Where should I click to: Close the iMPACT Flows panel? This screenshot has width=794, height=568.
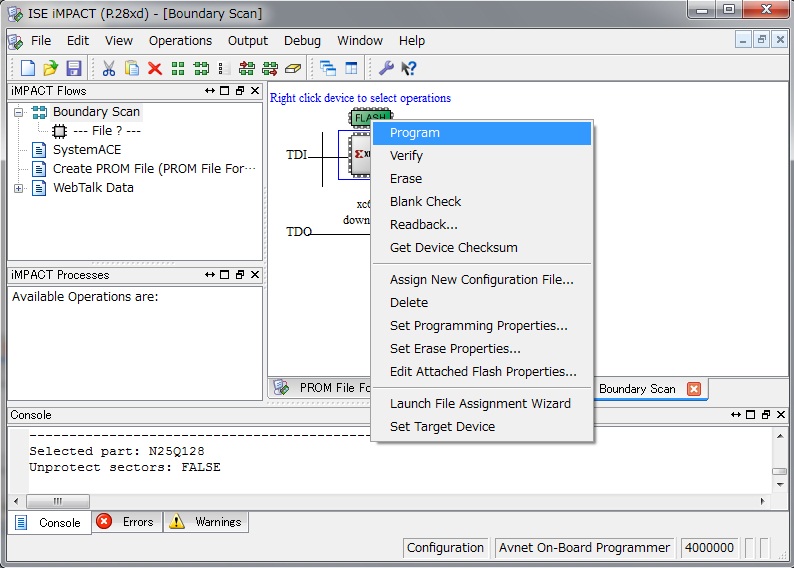click(255, 91)
